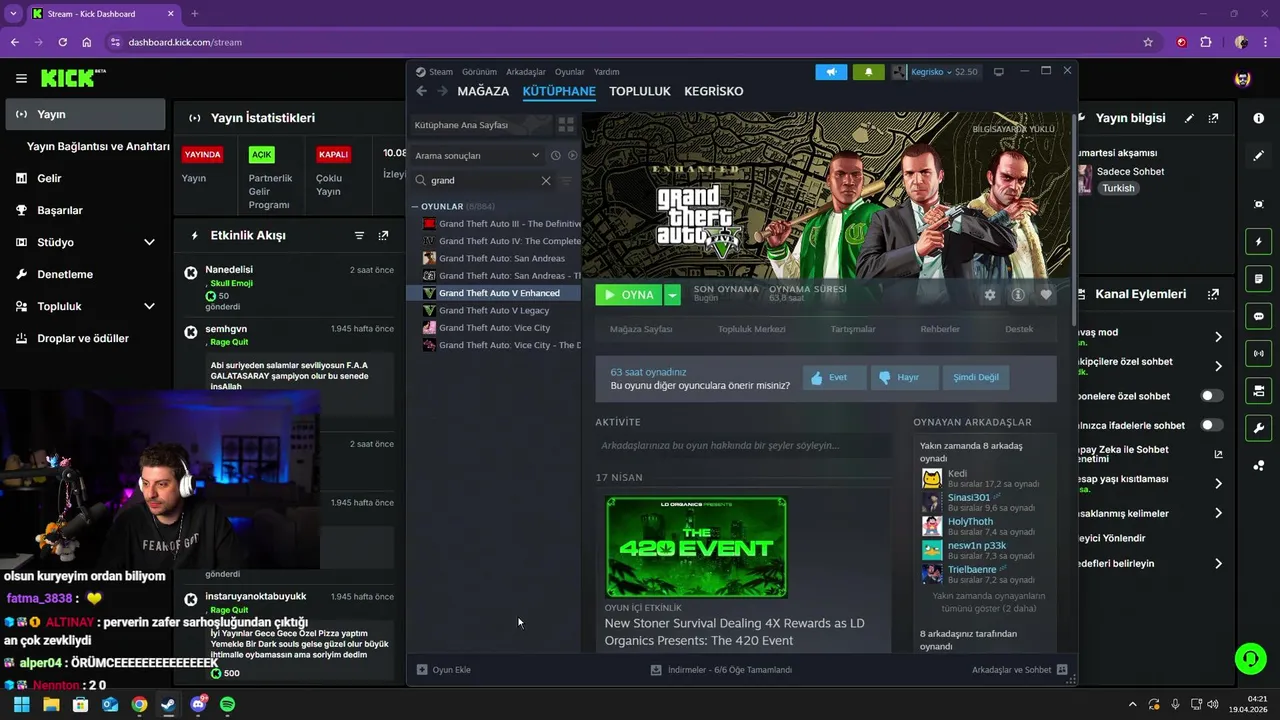Screen dimensions: 1280x720
Task: Collapse OYUNLAR section in library
Action: (415, 207)
